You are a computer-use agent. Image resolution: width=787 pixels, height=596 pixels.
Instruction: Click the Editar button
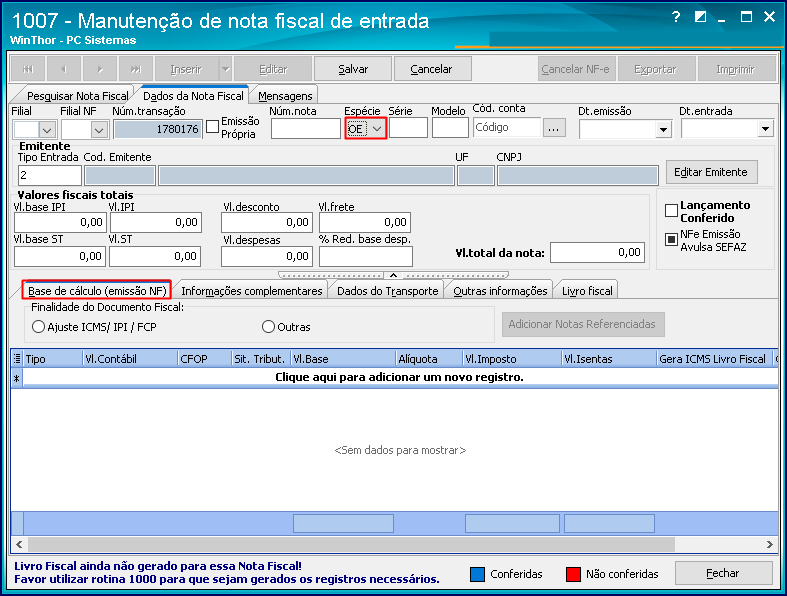point(273,69)
